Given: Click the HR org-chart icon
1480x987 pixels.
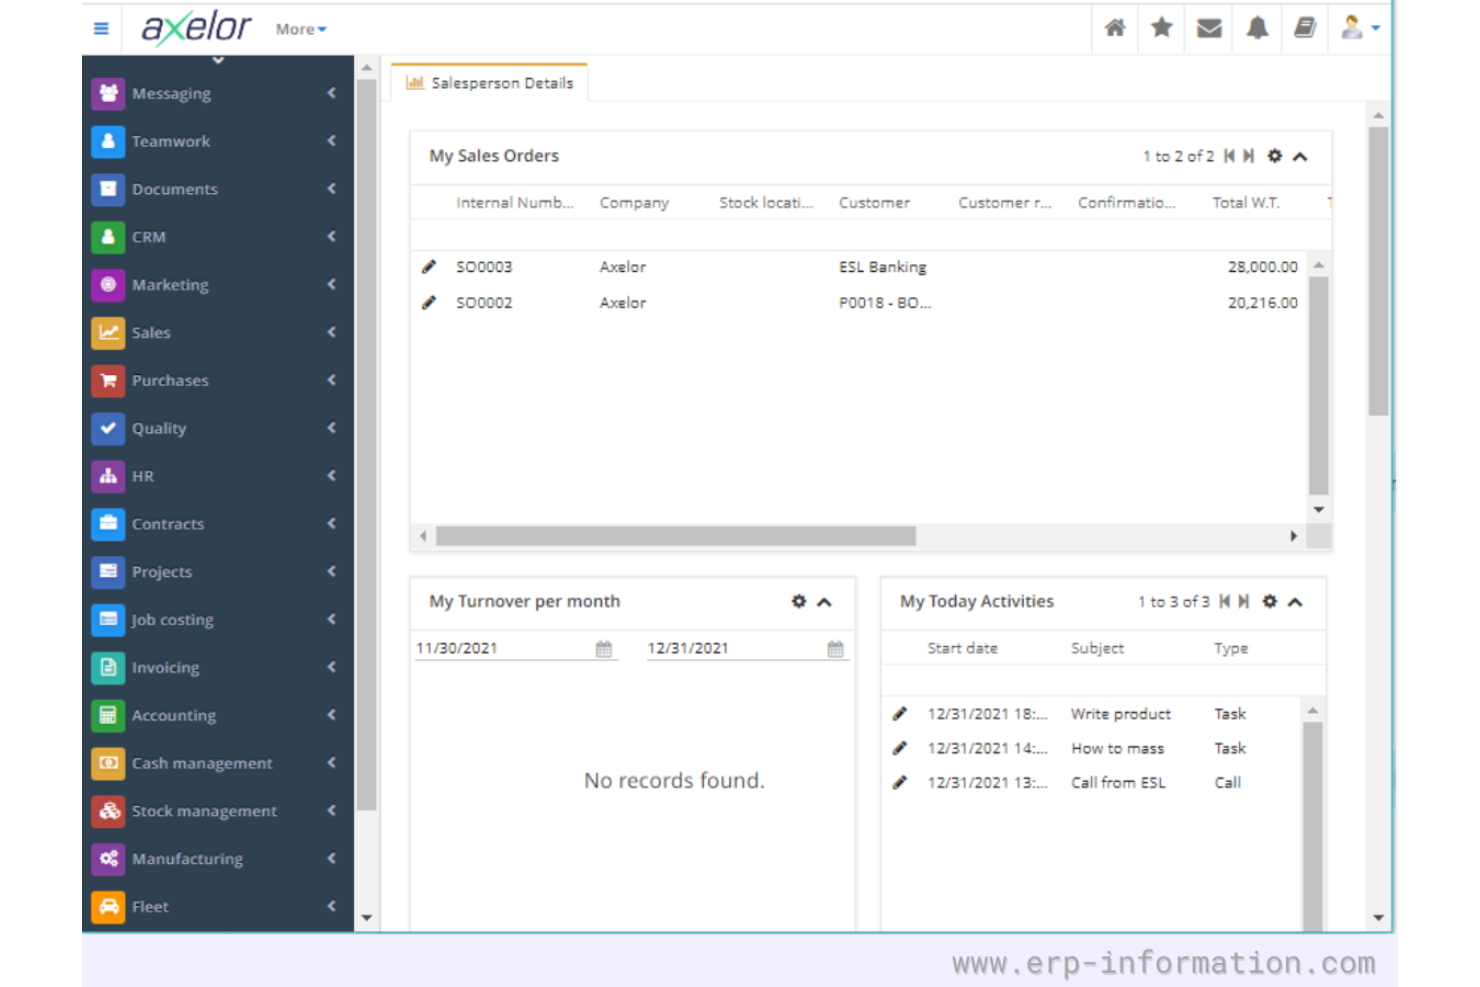Looking at the screenshot, I should pyautogui.click(x=108, y=476).
